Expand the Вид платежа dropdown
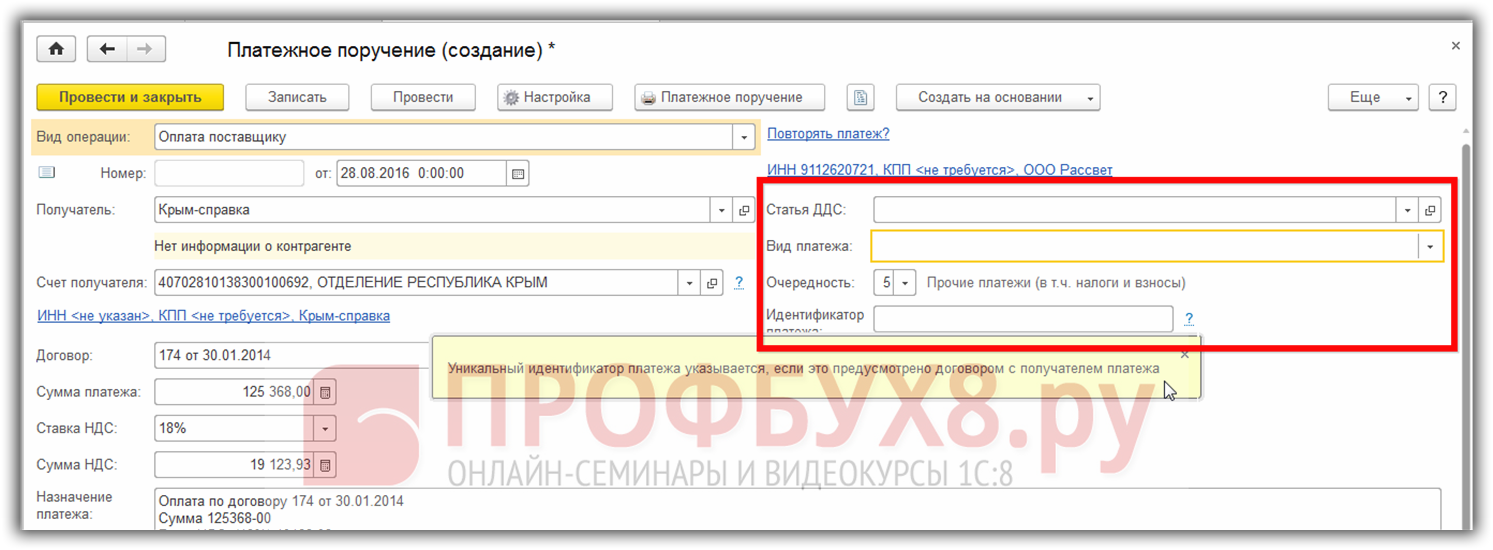1493x550 pixels. point(1430,246)
